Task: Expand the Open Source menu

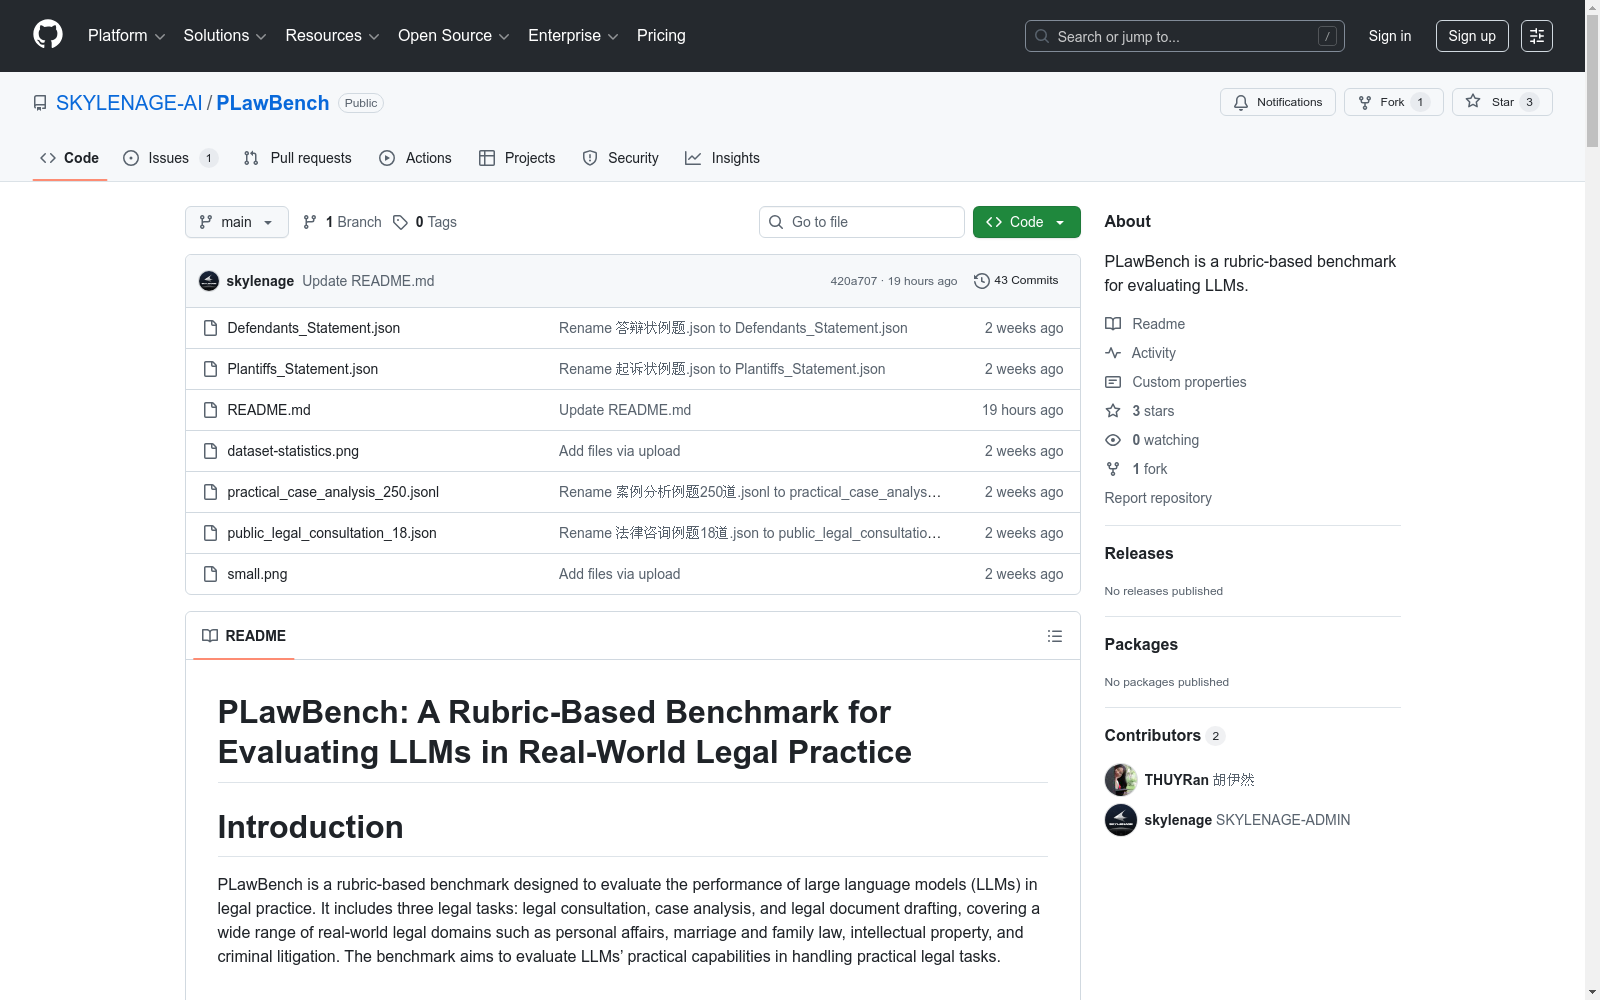Action: [454, 36]
